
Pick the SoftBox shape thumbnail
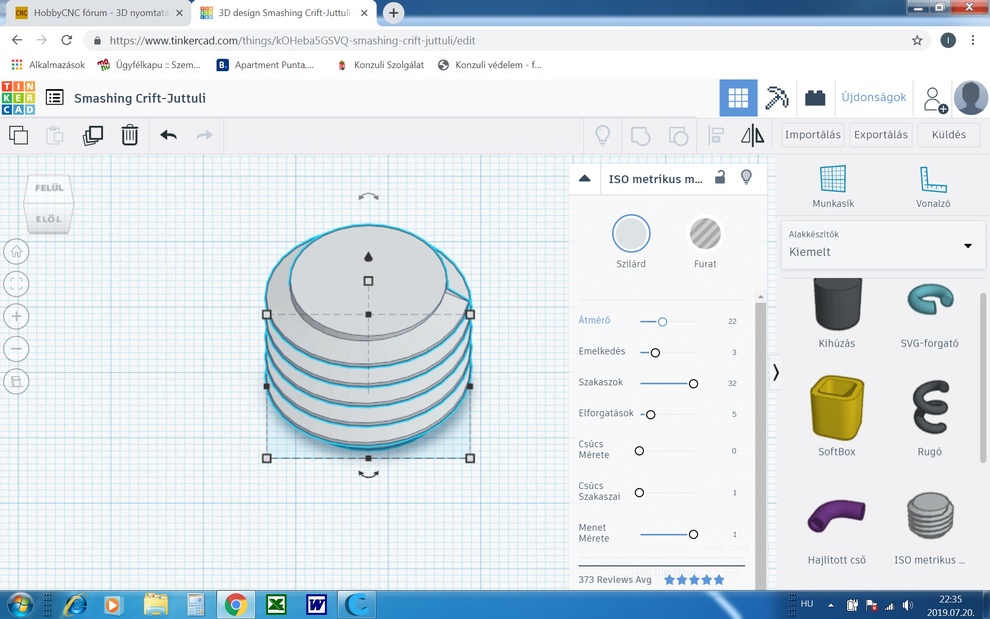coord(836,408)
